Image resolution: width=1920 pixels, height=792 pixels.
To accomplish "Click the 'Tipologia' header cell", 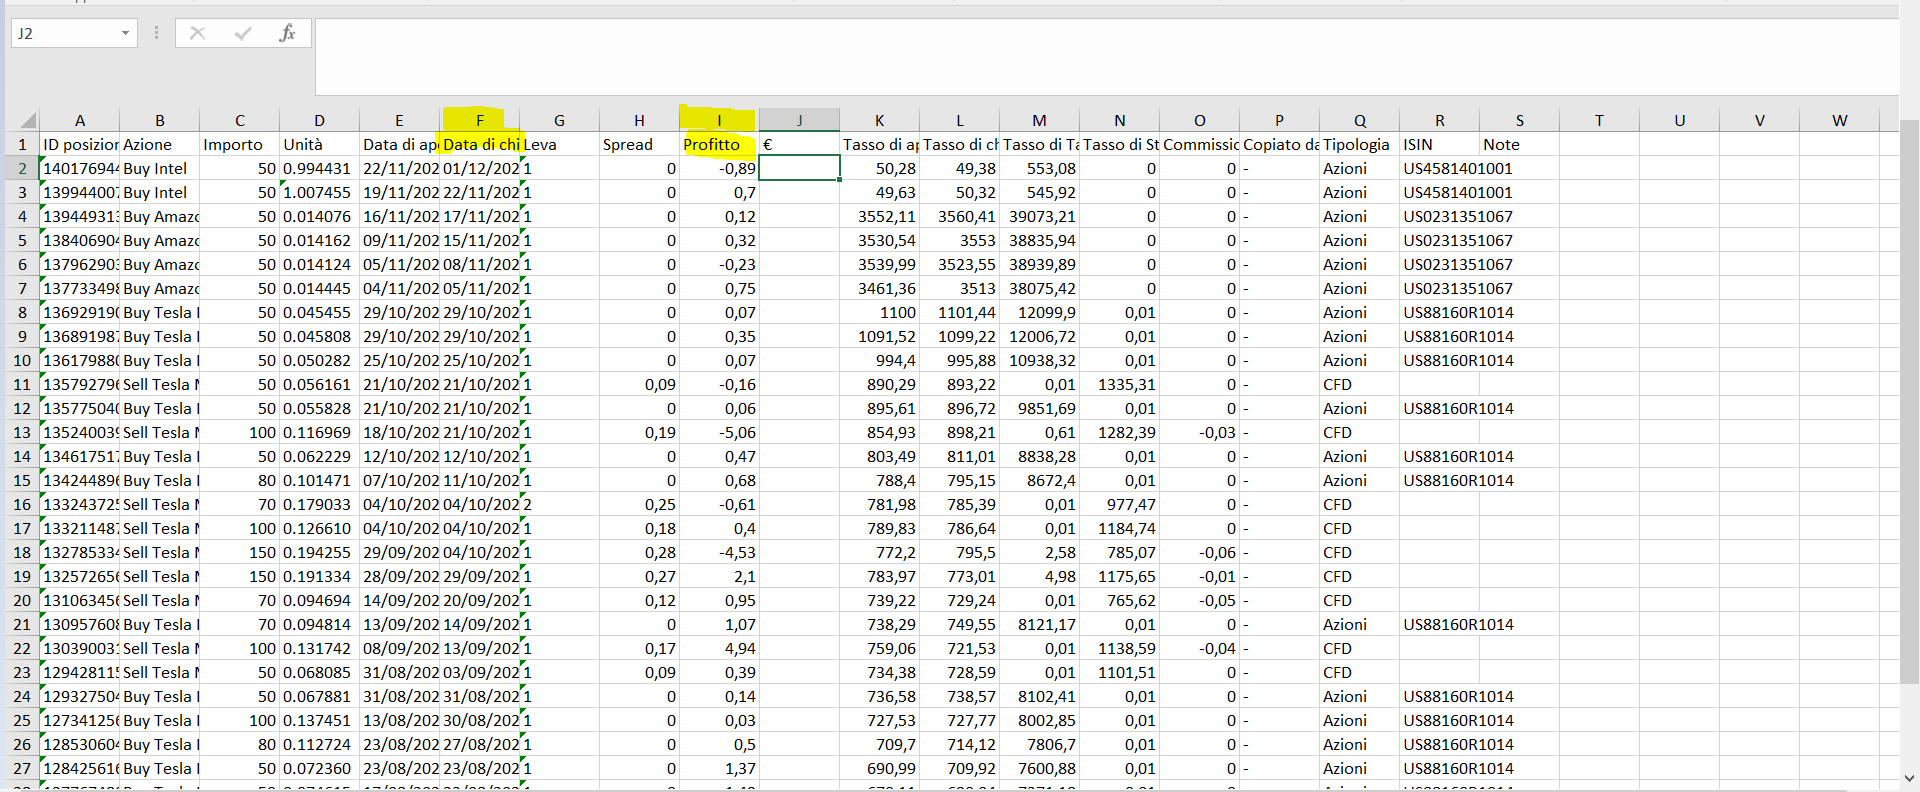I will point(1360,144).
